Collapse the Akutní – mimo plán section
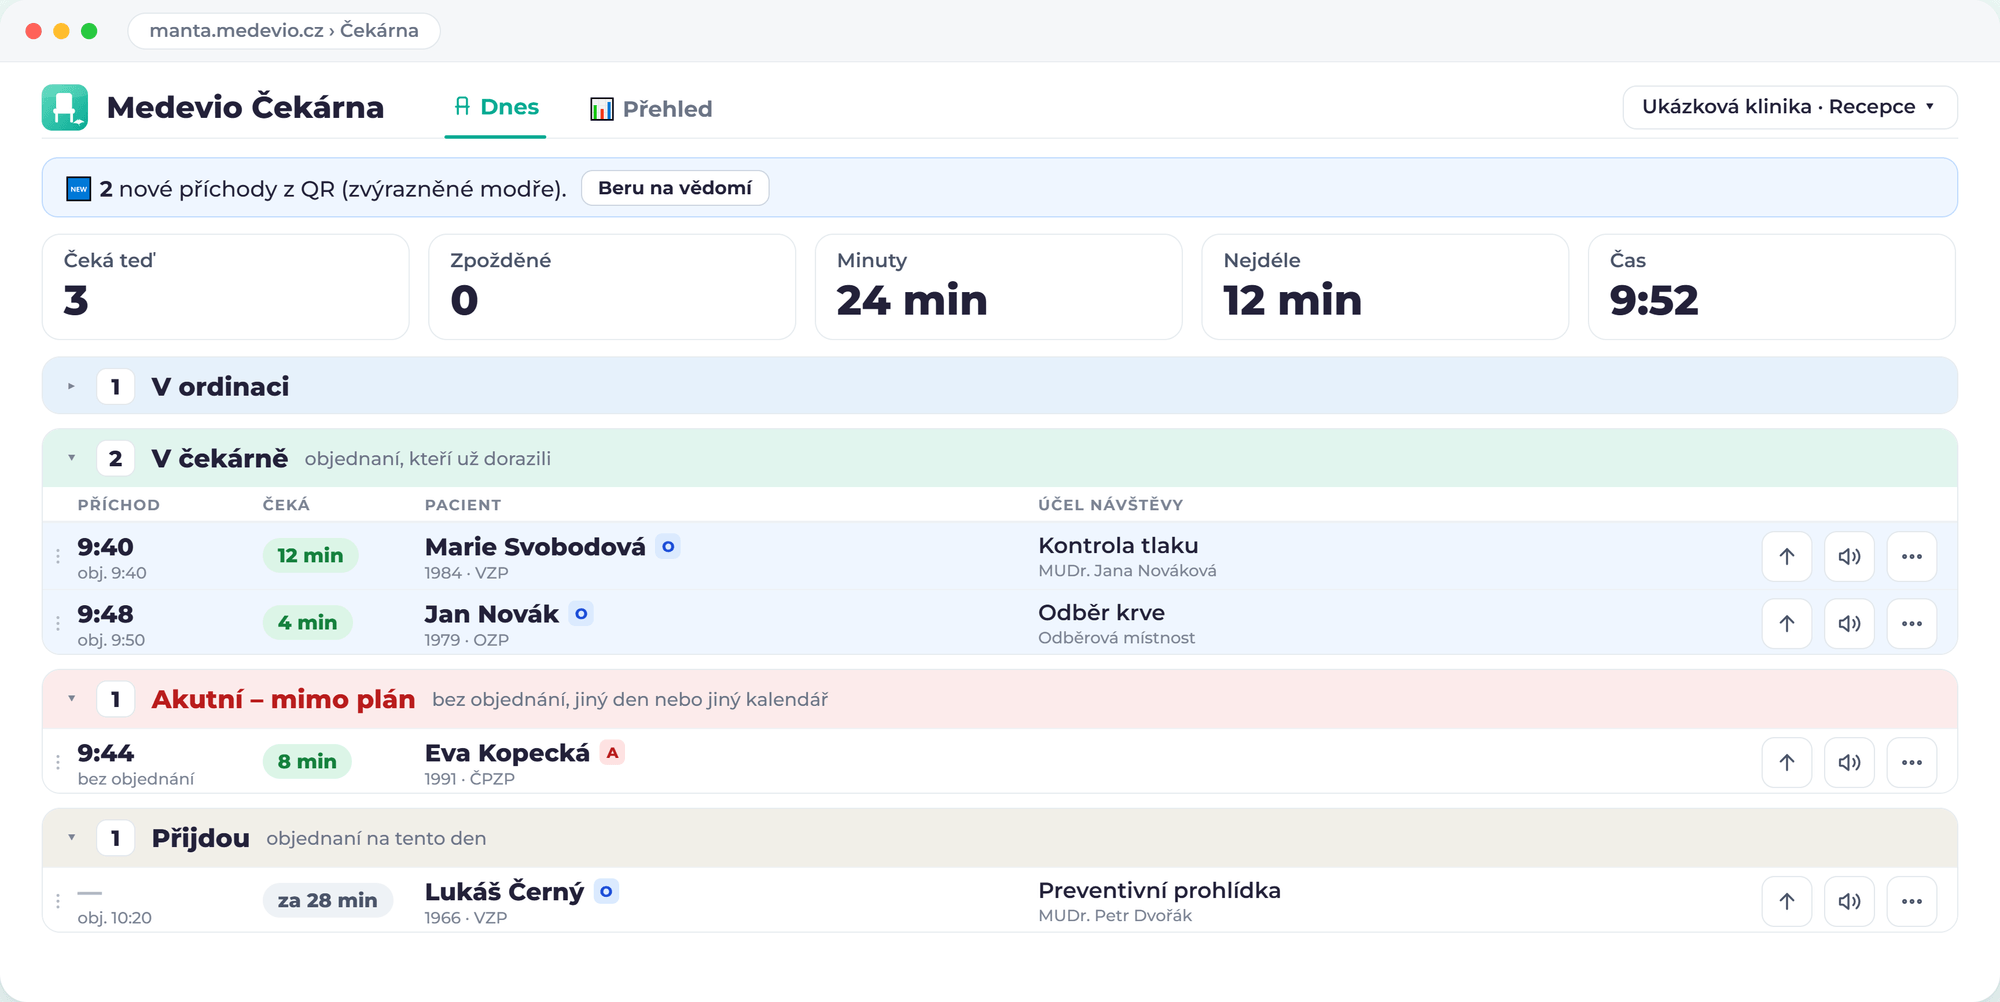The image size is (2000, 1002). pyautogui.click(x=71, y=699)
